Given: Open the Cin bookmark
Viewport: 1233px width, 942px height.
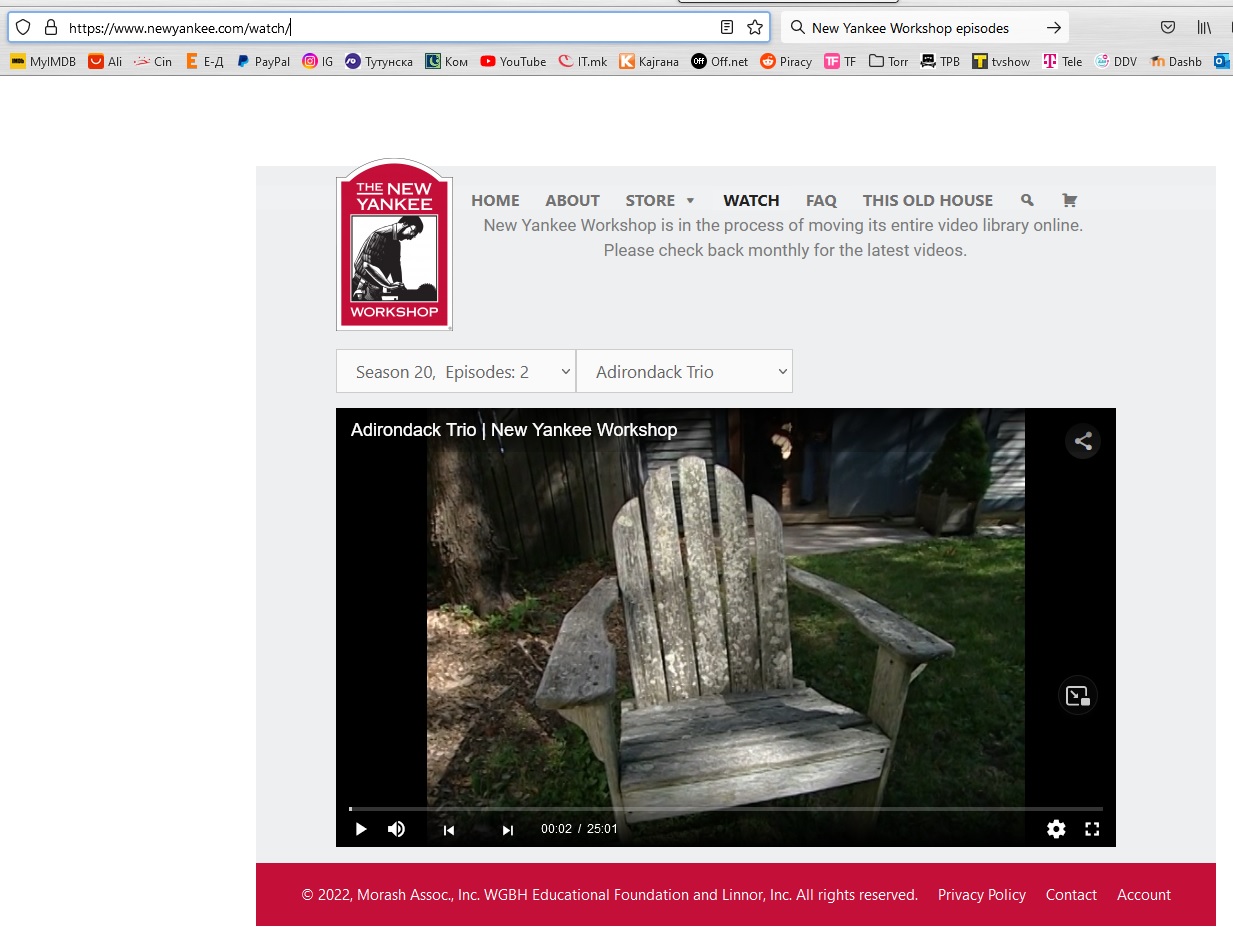Looking at the screenshot, I should pos(153,61).
